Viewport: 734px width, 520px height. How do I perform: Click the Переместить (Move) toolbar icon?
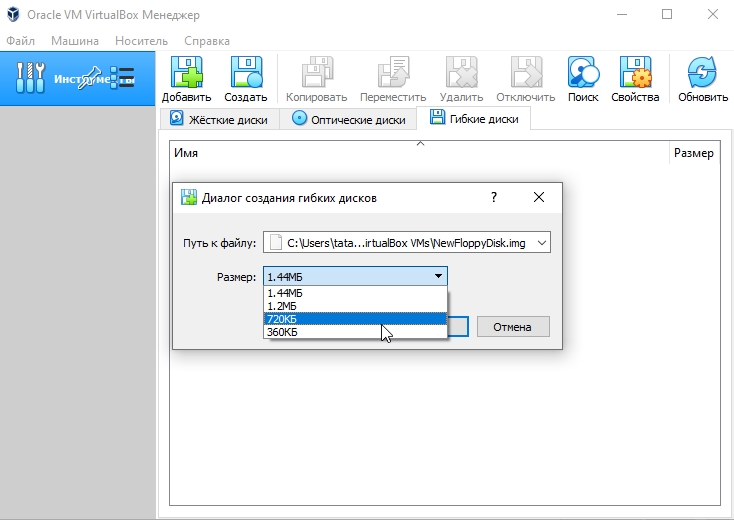pyautogui.click(x=393, y=73)
